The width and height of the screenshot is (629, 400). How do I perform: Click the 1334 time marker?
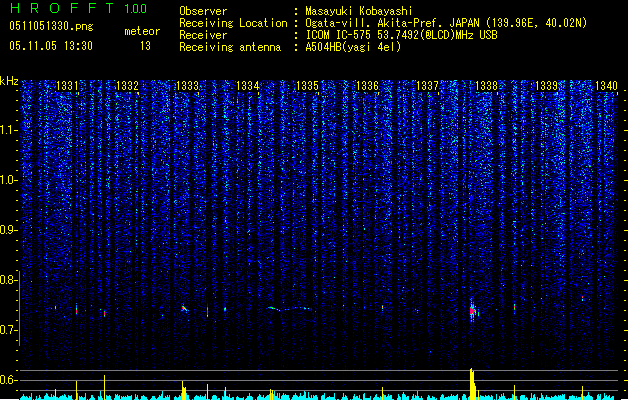point(248,86)
